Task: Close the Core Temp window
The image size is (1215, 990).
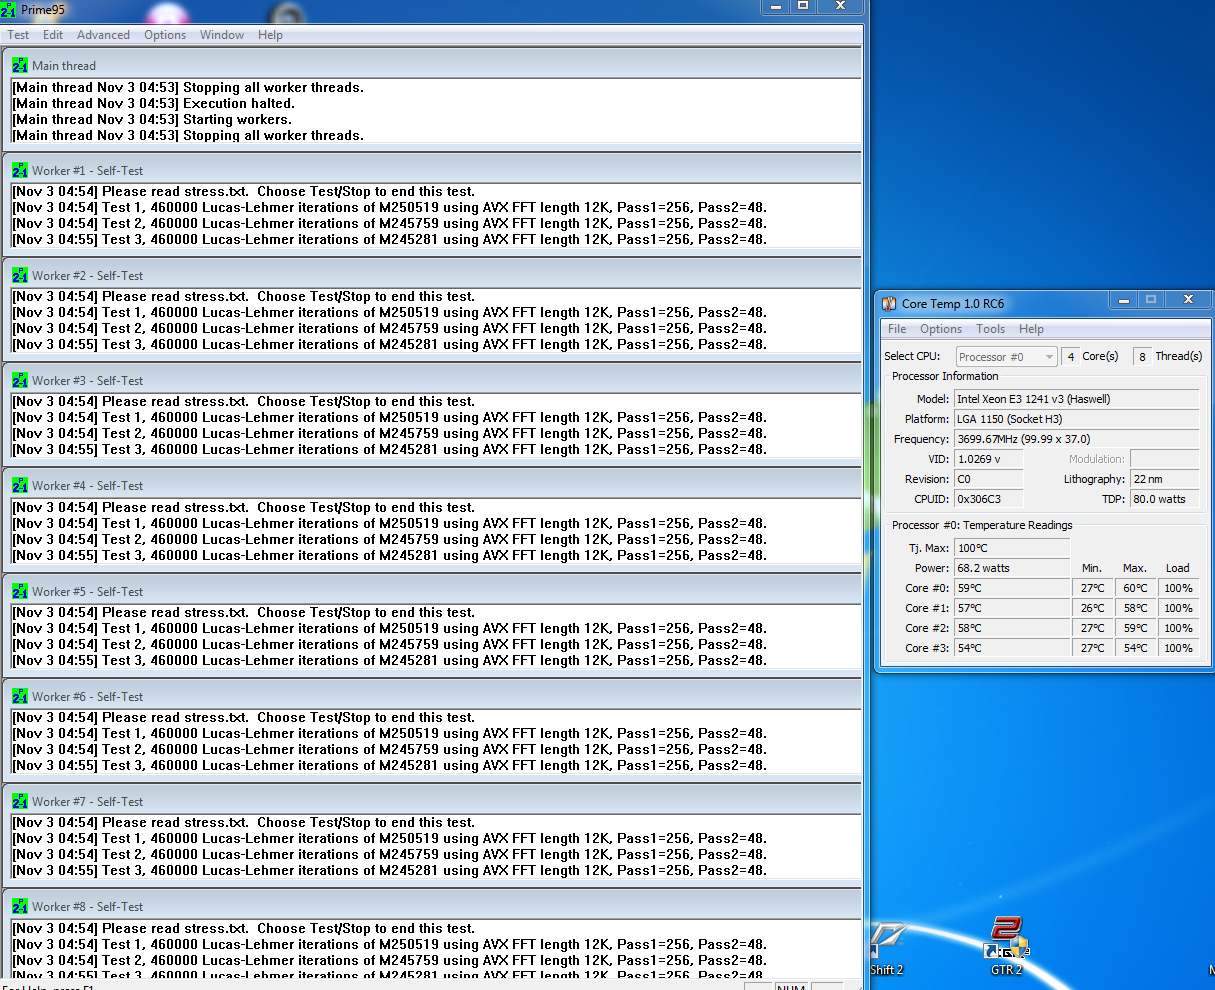Action: pos(1187,299)
